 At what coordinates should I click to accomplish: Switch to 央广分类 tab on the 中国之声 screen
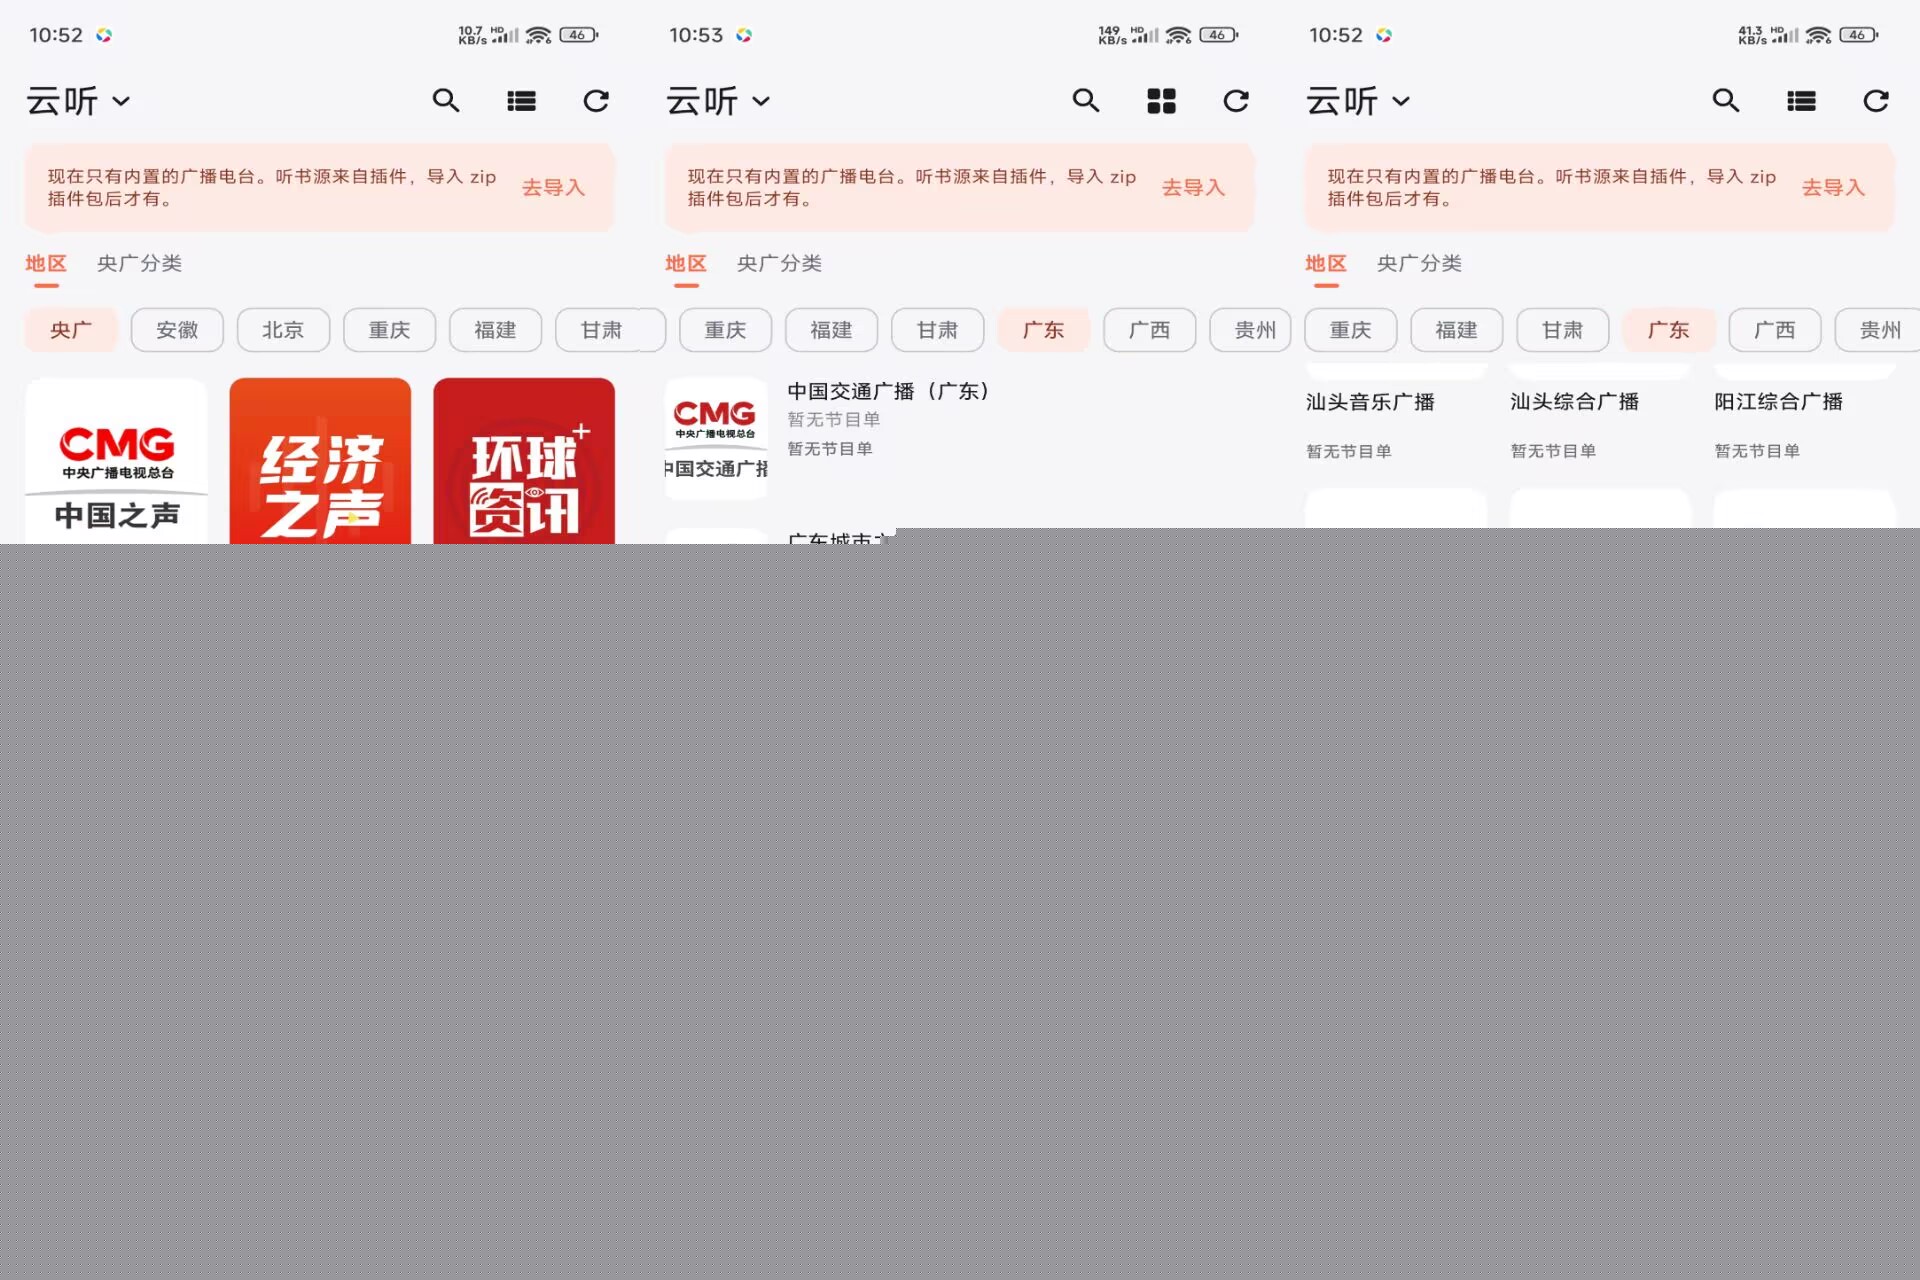point(139,264)
